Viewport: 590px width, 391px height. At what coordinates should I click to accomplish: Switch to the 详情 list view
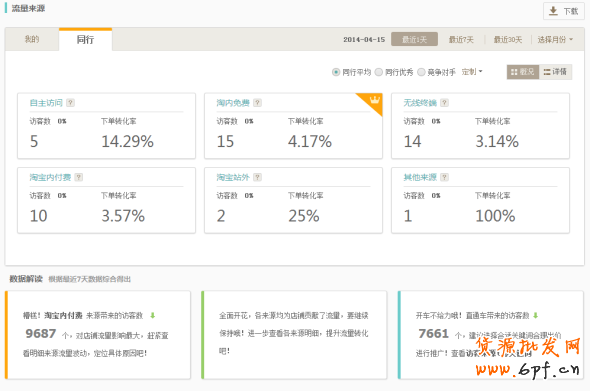(555, 72)
